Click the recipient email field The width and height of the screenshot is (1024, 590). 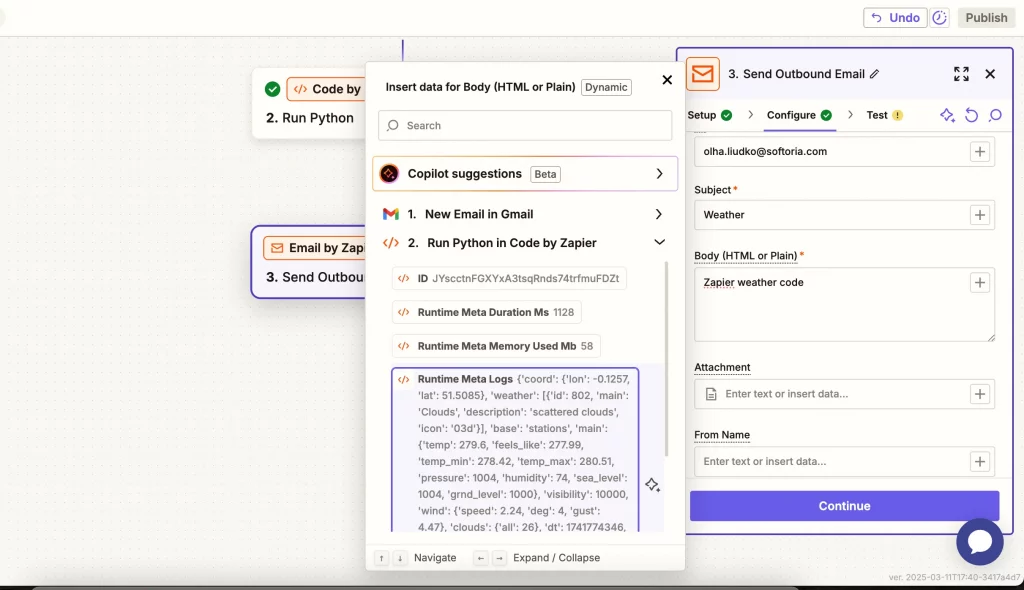(844, 152)
